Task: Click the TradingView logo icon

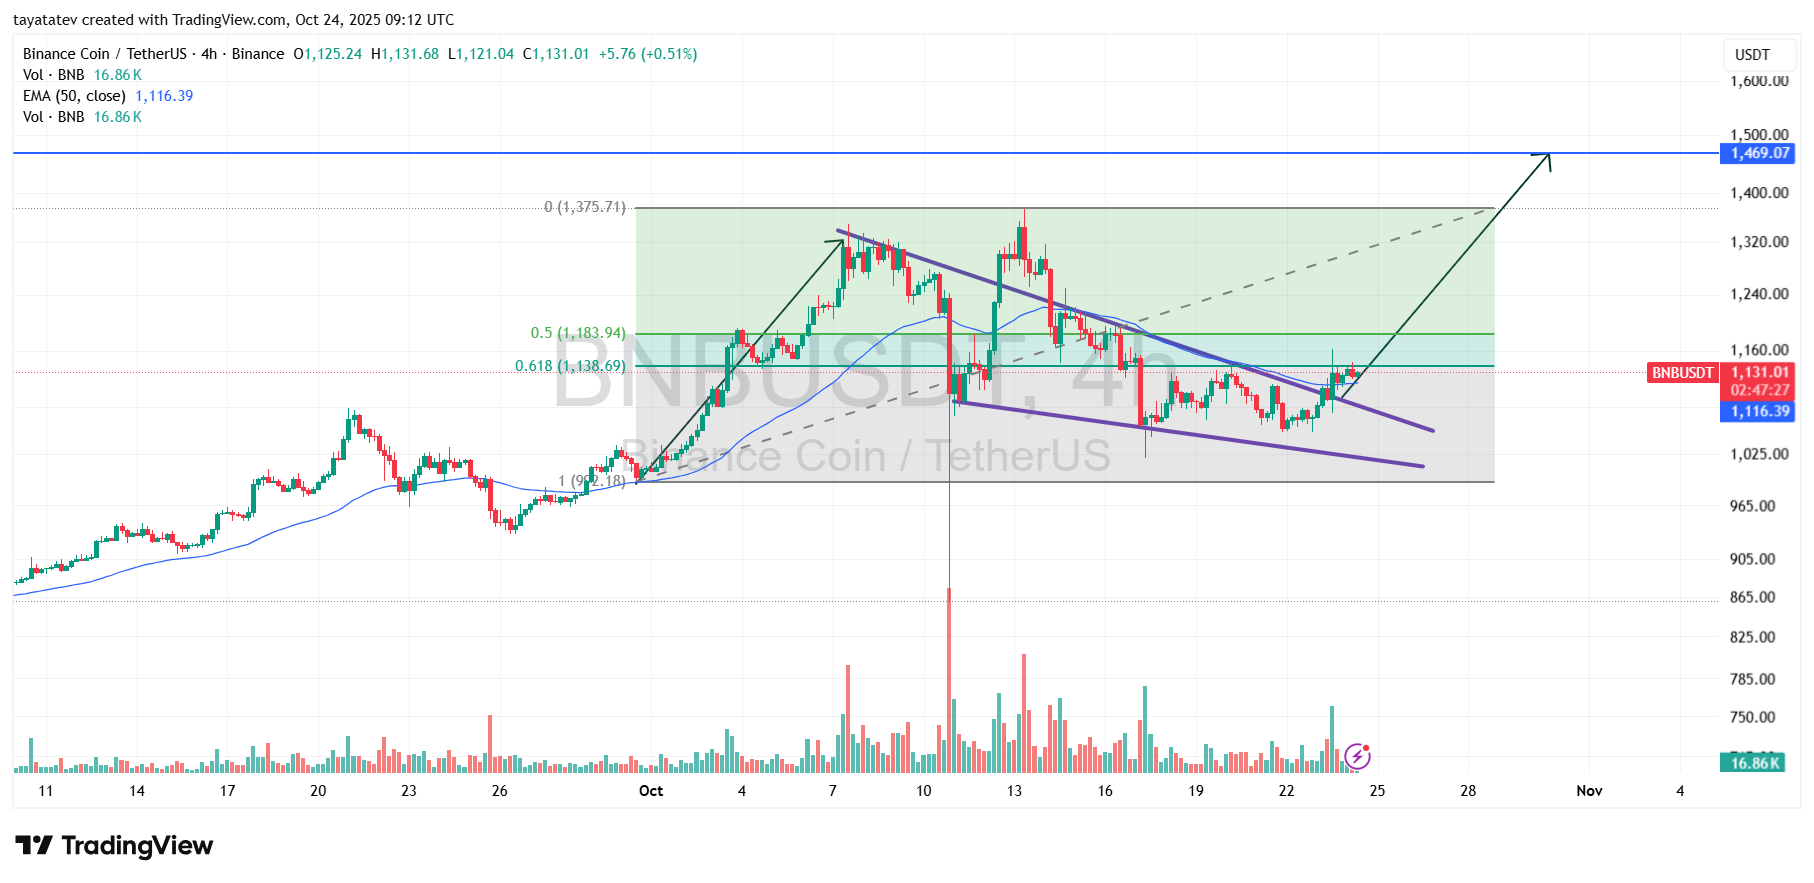Action: click(34, 846)
